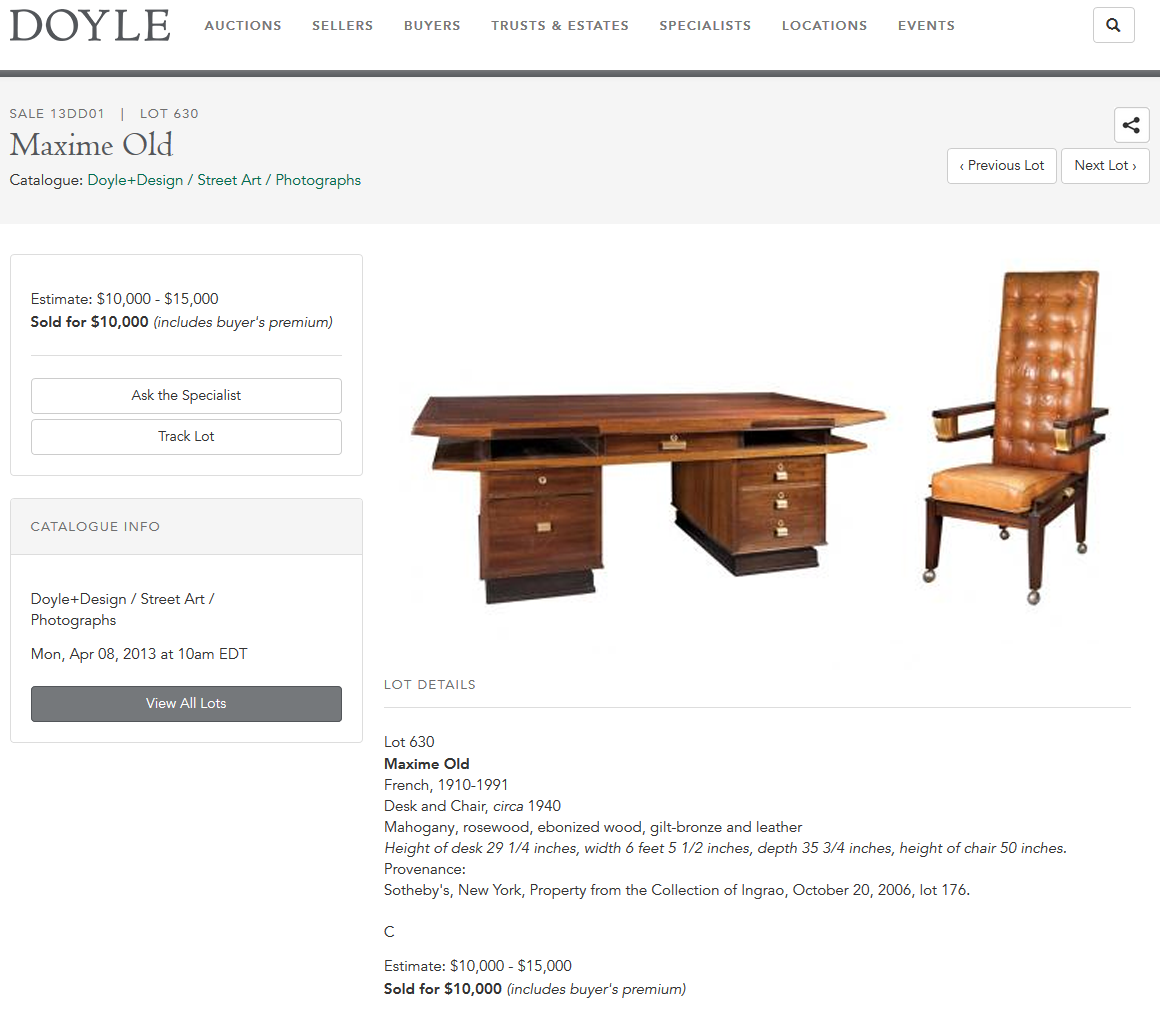The height and width of the screenshot is (1014, 1160).
Task: Click the search magnifier icon
Action: tap(1113, 25)
